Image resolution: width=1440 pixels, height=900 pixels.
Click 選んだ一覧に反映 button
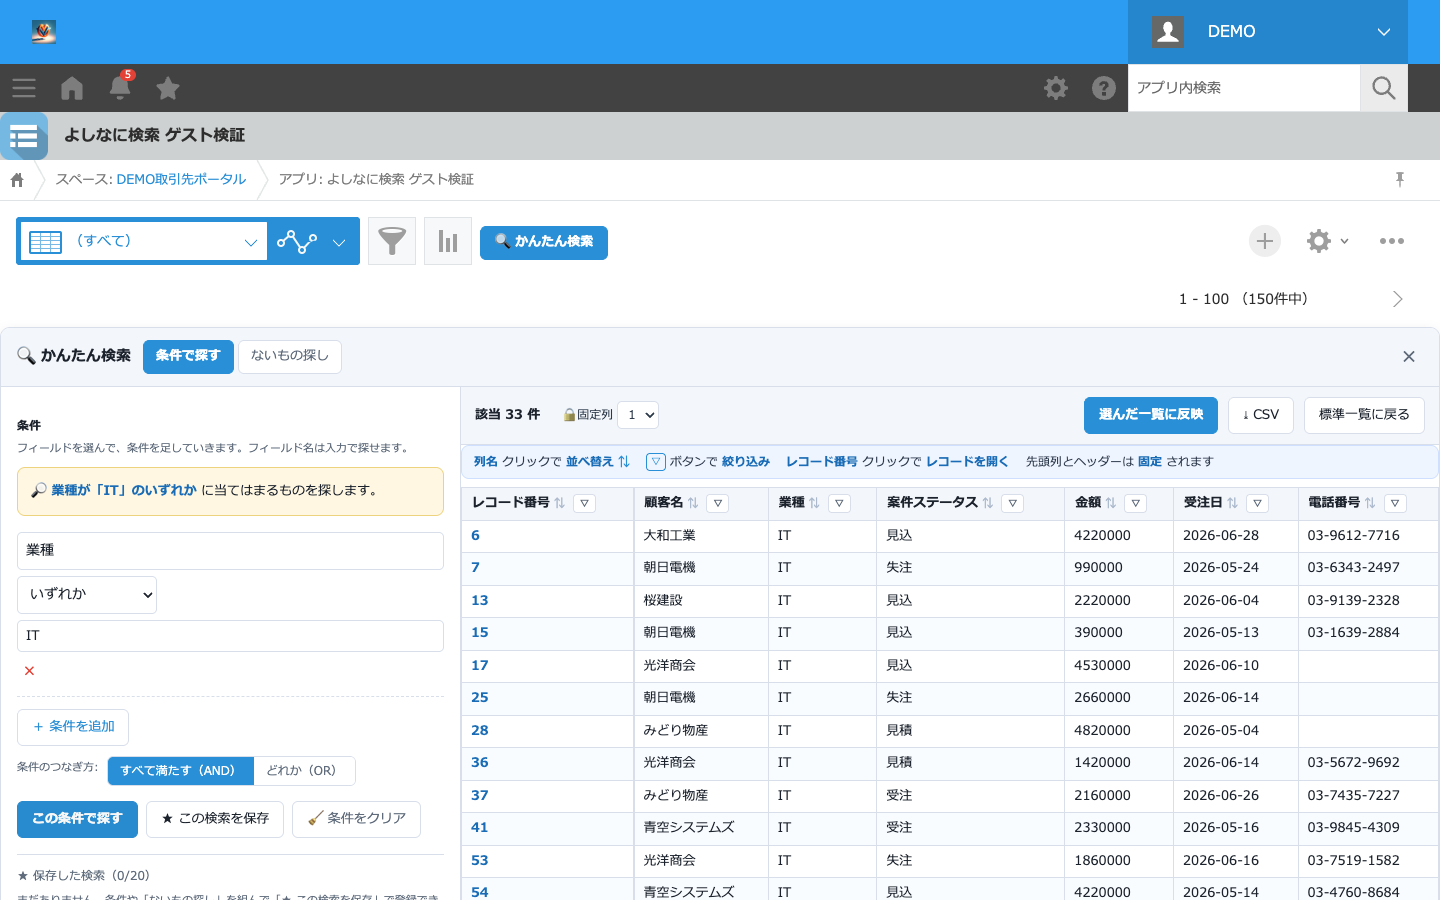click(x=1151, y=415)
